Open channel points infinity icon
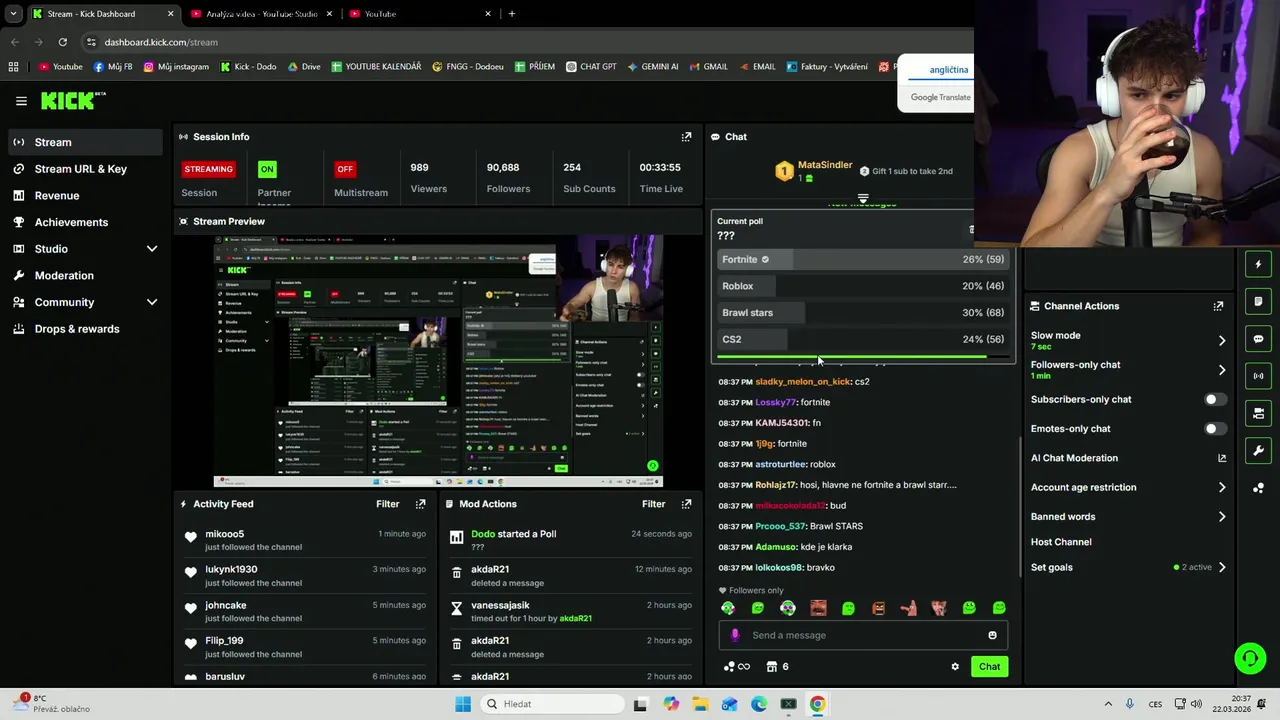The height and width of the screenshot is (720, 1280). click(x=737, y=667)
